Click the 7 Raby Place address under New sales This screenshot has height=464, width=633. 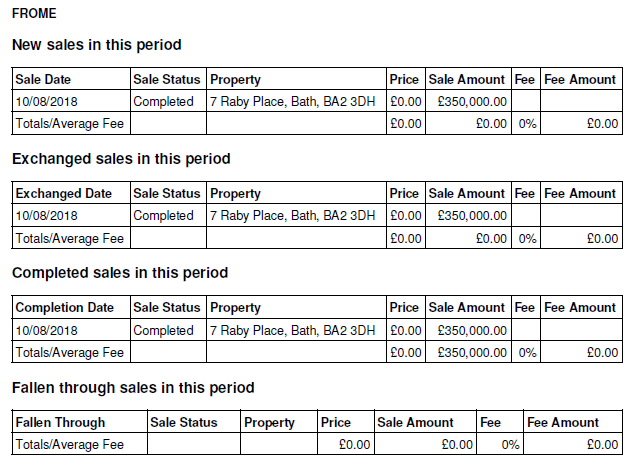click(293, 101)
